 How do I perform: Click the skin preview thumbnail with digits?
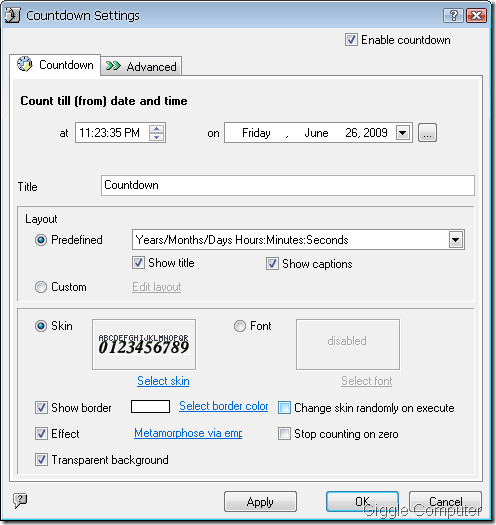click(x=144, y=344)
